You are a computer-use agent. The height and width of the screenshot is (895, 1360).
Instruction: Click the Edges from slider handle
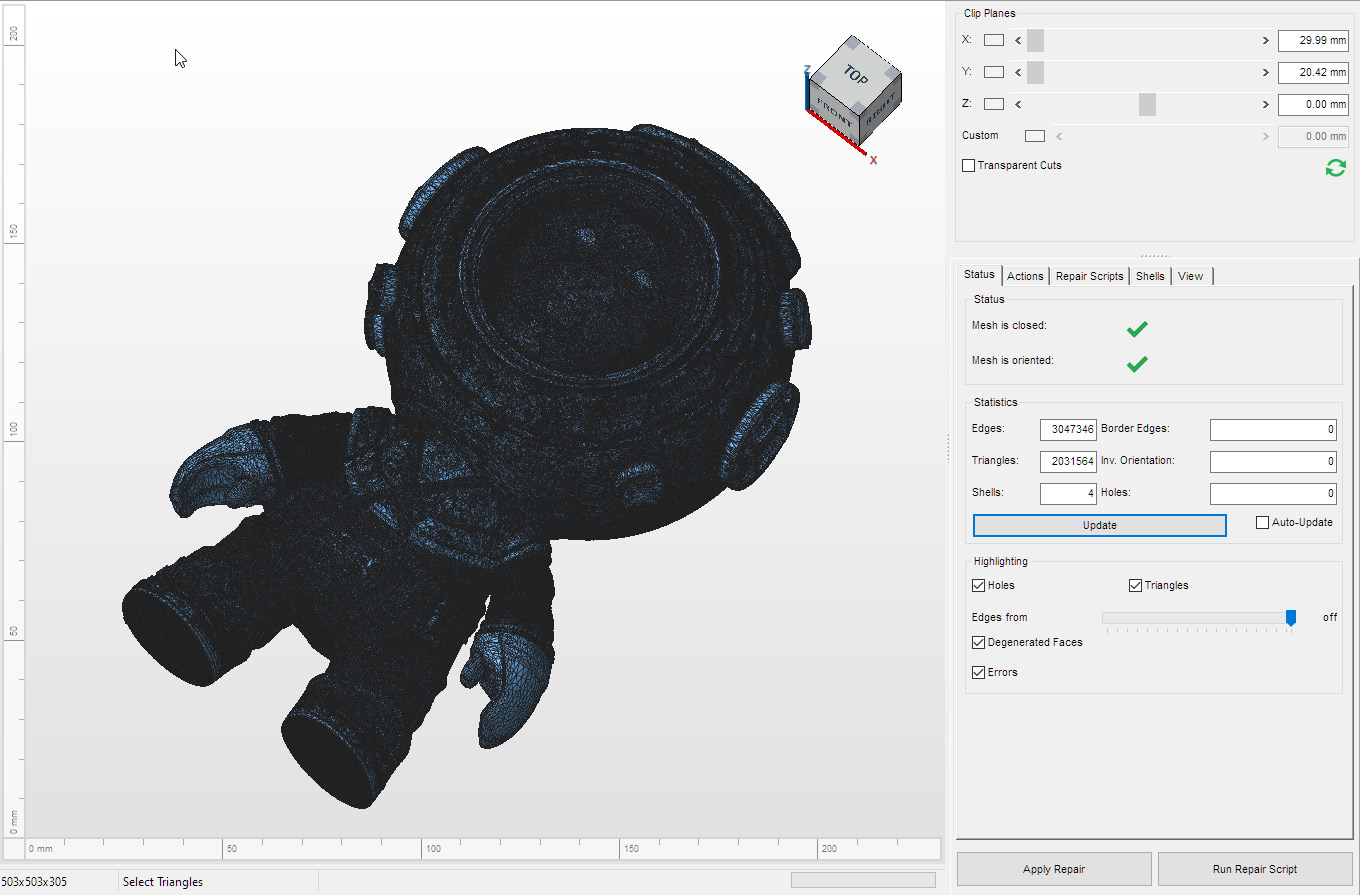[1291, 618]
